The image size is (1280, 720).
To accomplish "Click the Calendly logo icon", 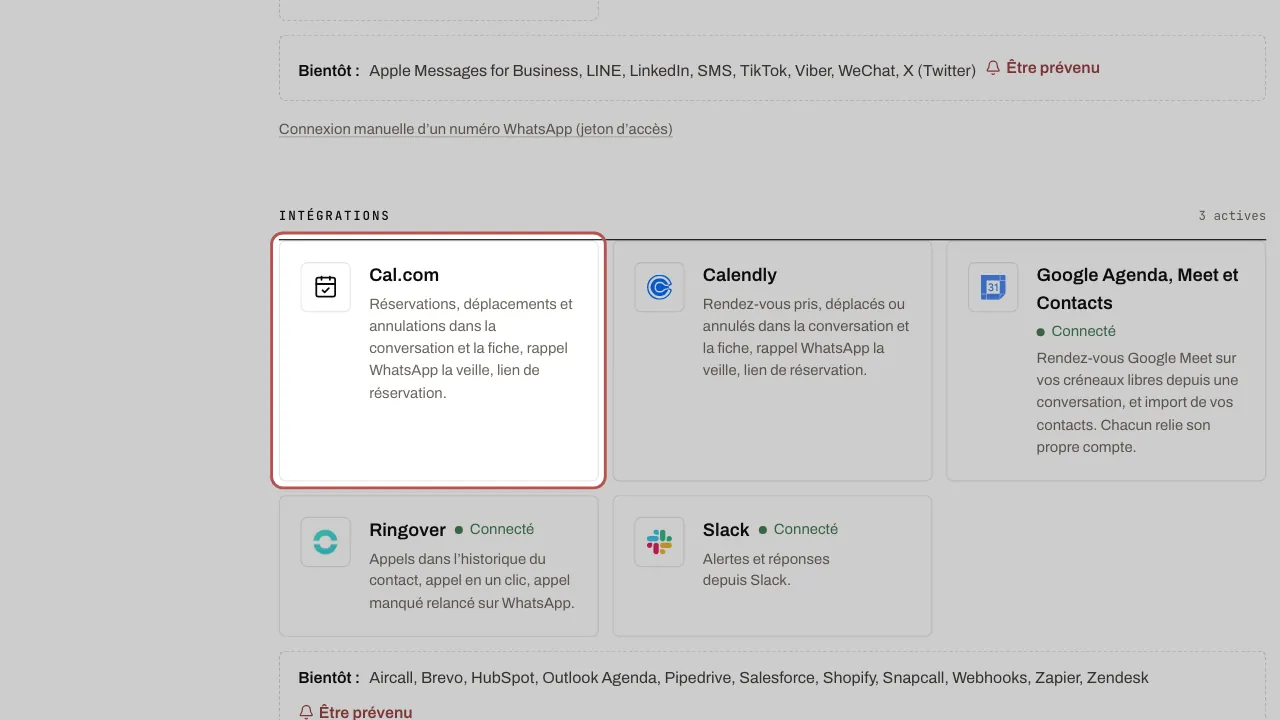I will click(659, 287).
